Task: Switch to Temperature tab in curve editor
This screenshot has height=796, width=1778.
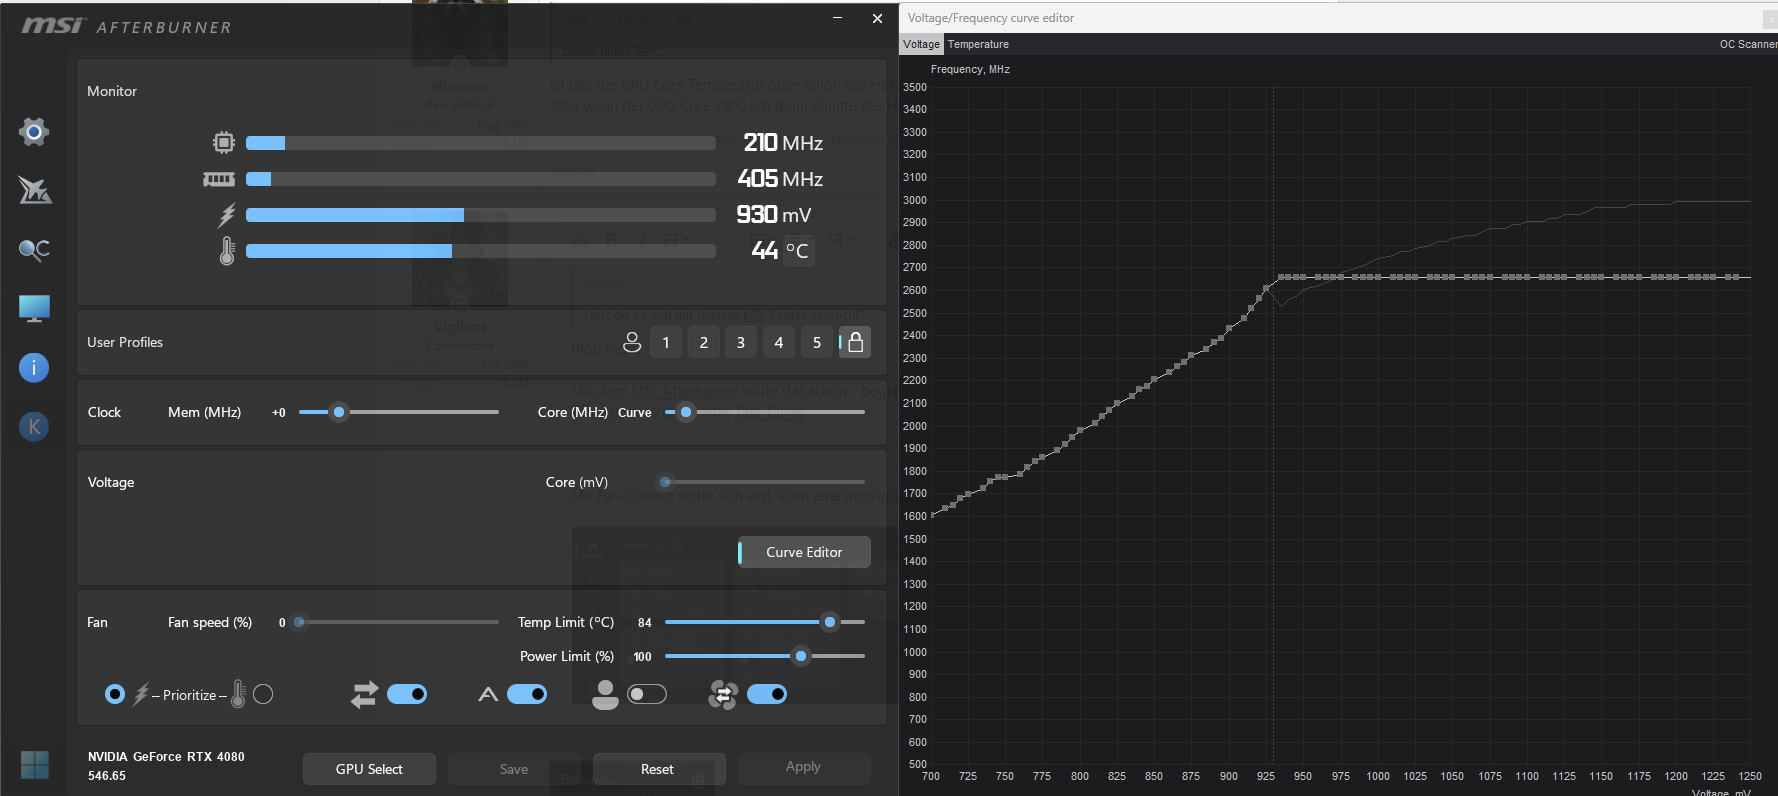Action: (x=978, y=44)
